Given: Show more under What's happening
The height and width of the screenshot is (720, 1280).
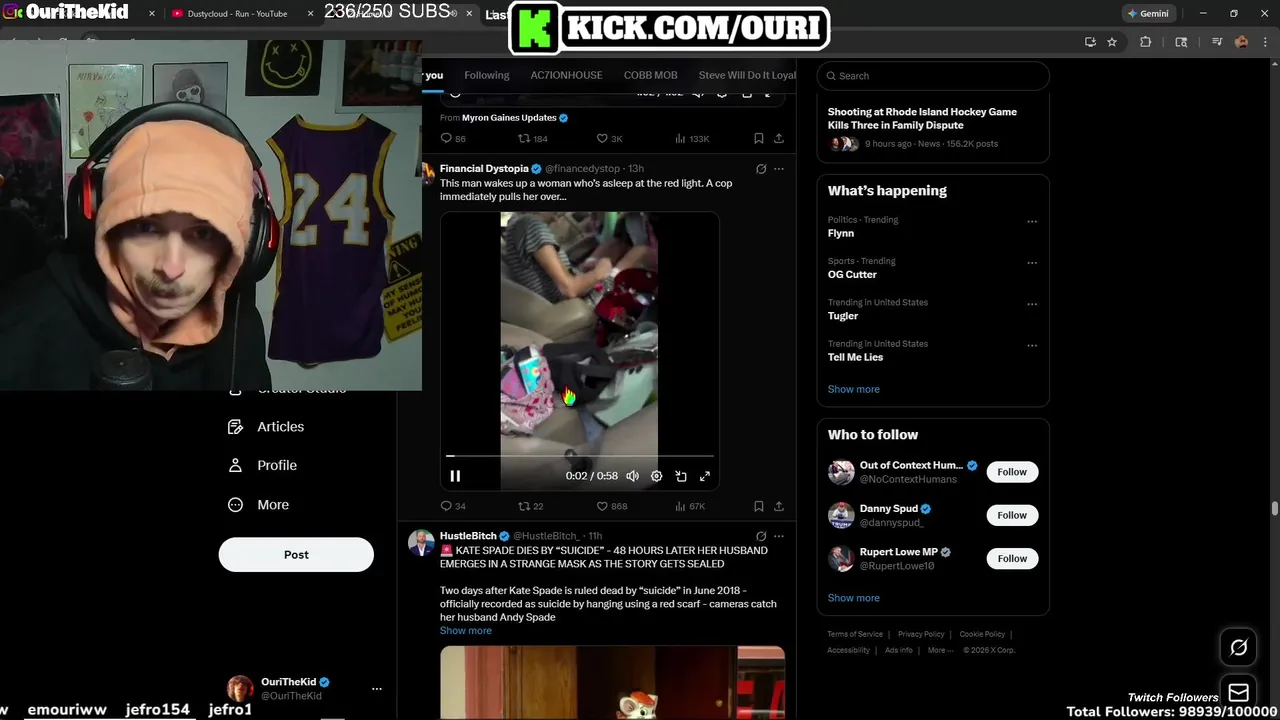Looking at the screenshot, I should click(854, 389).
